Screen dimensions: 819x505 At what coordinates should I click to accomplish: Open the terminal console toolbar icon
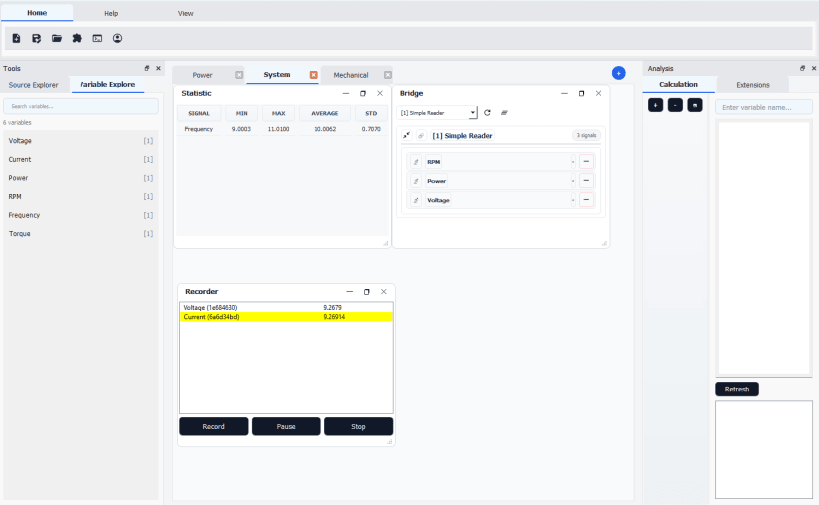tap(97, 38)
